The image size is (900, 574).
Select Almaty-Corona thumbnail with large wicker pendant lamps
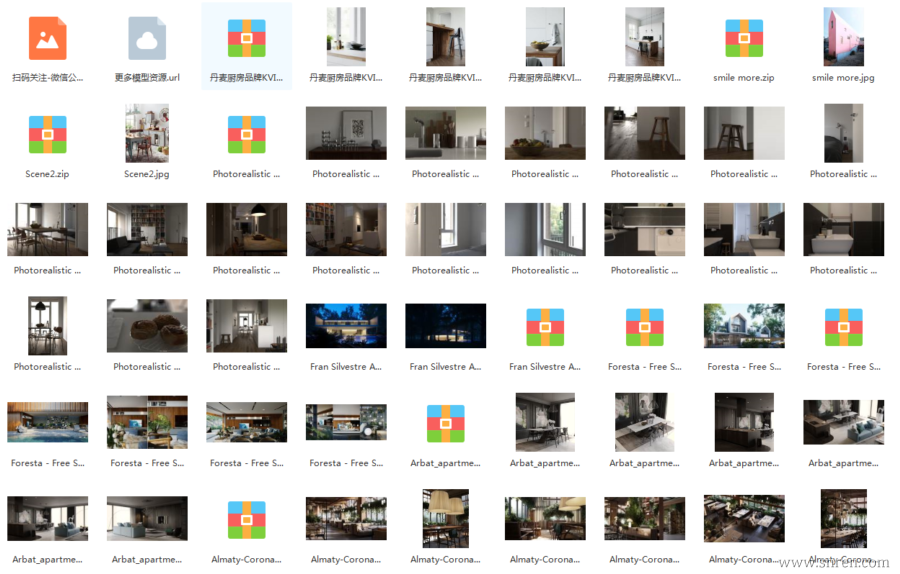[x=445, y=518]
